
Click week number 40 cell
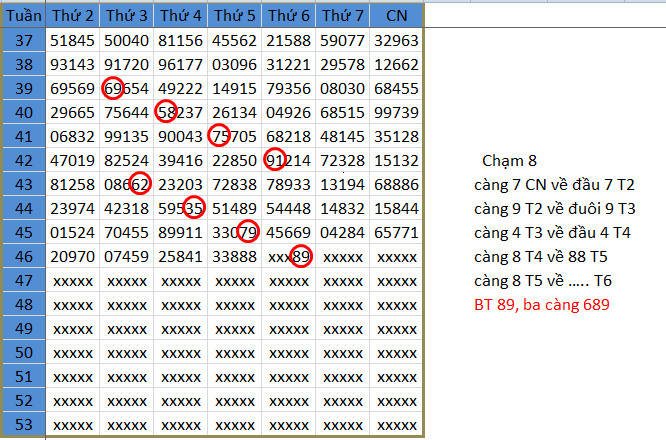point(24,113)
